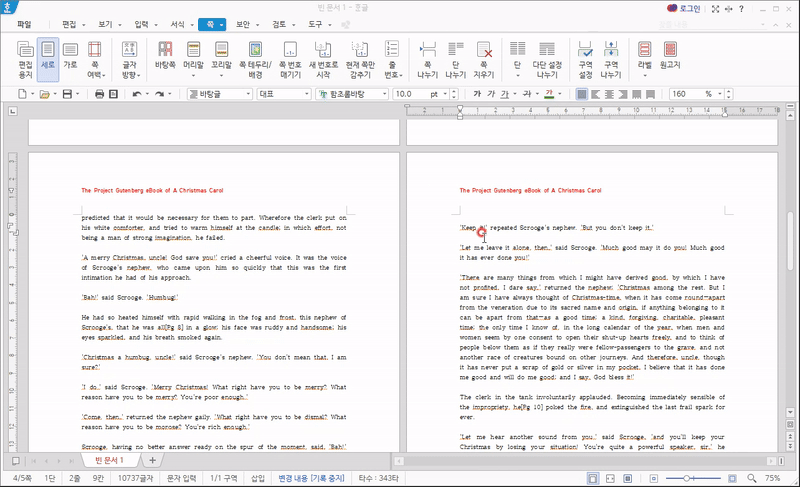Open the help question mark

741,9
